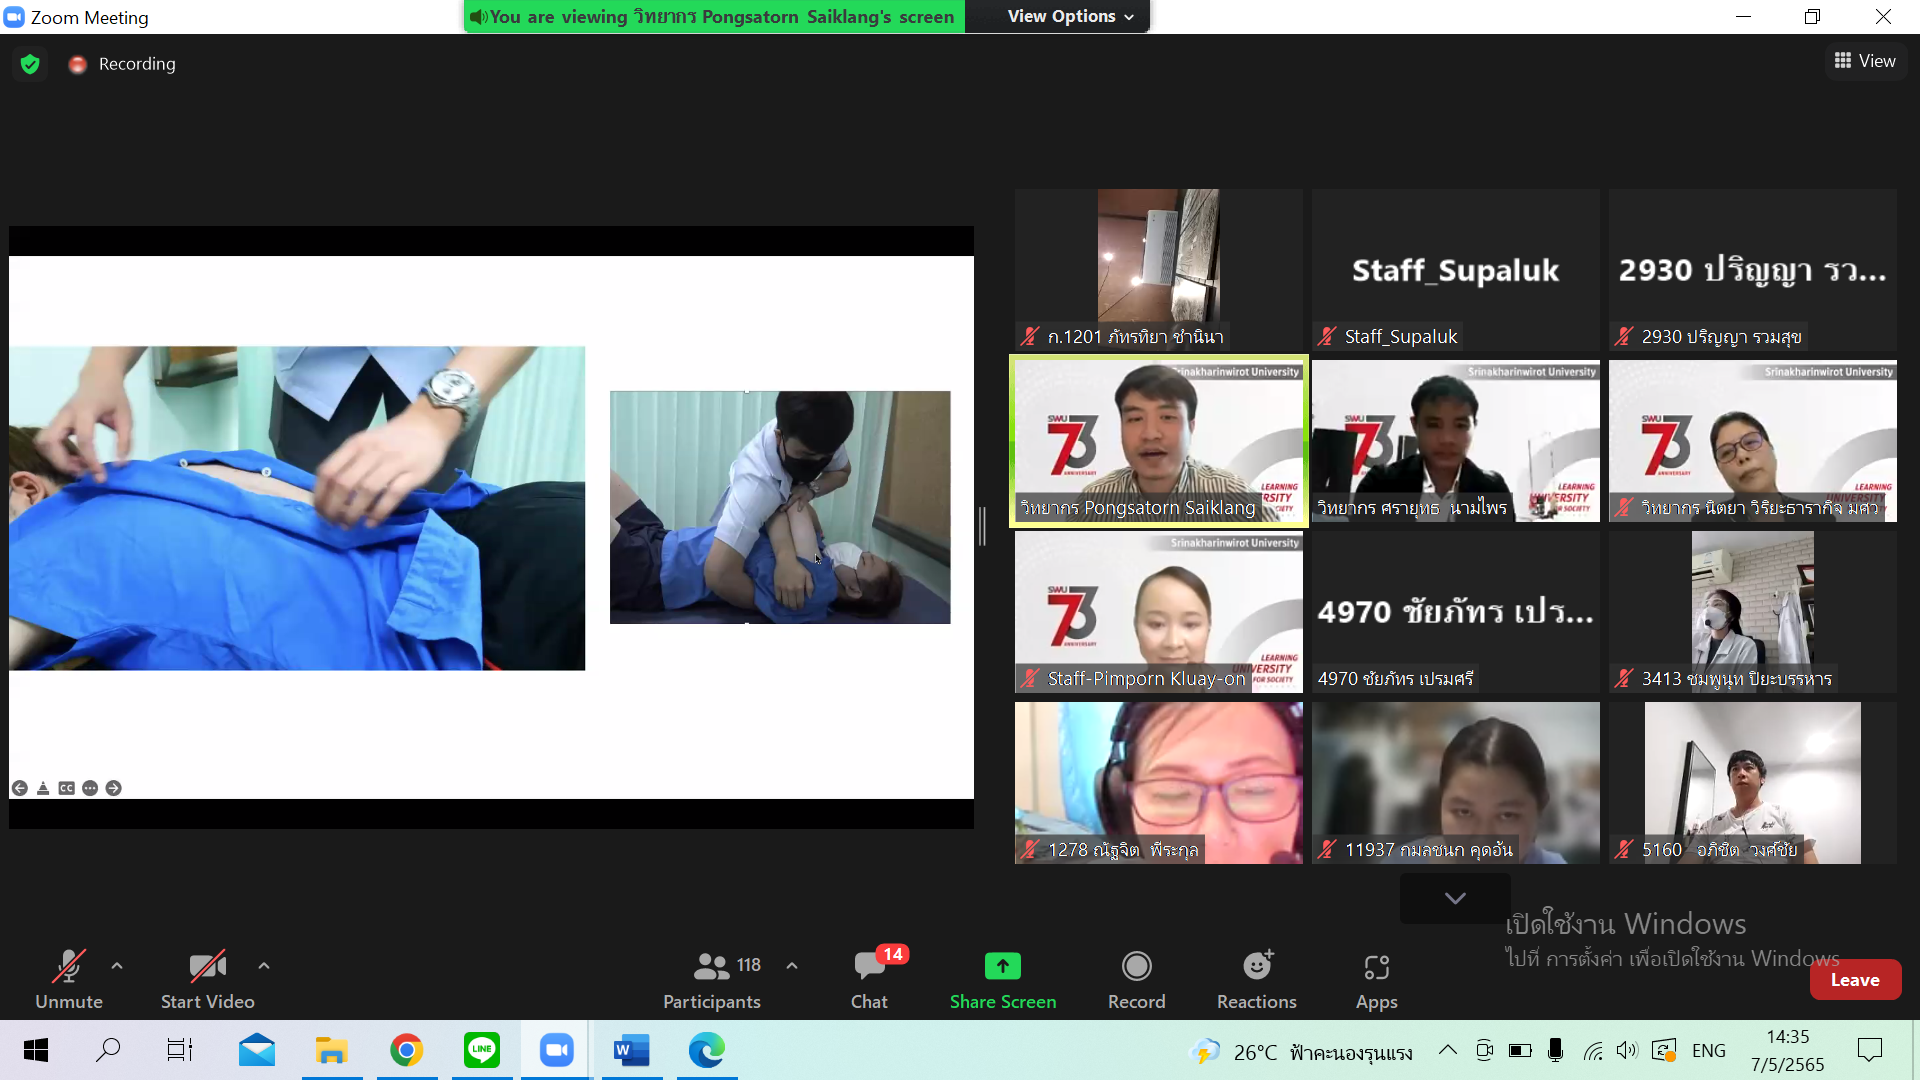Leave the meeting

click(x=1854, y=980)
